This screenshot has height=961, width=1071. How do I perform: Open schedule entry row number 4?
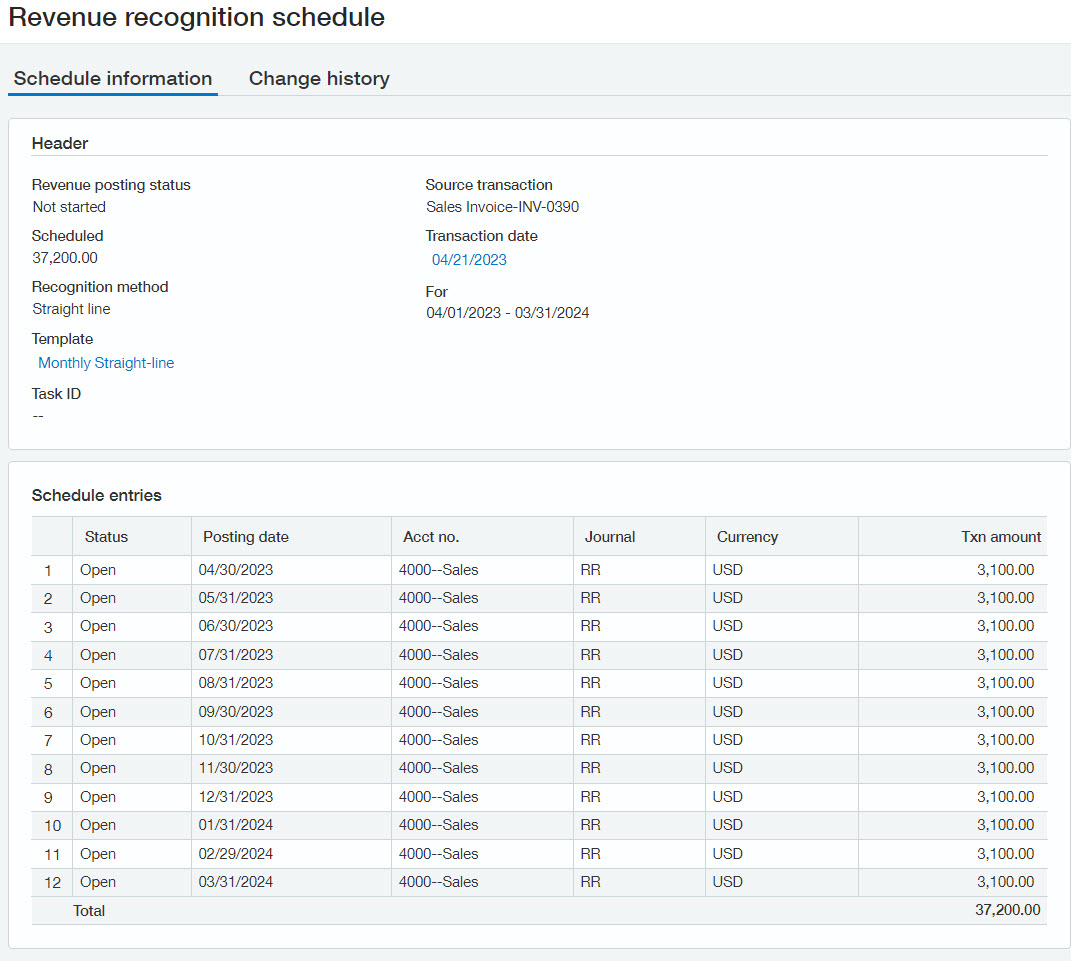pyautogui.click(x=48, y=656)
